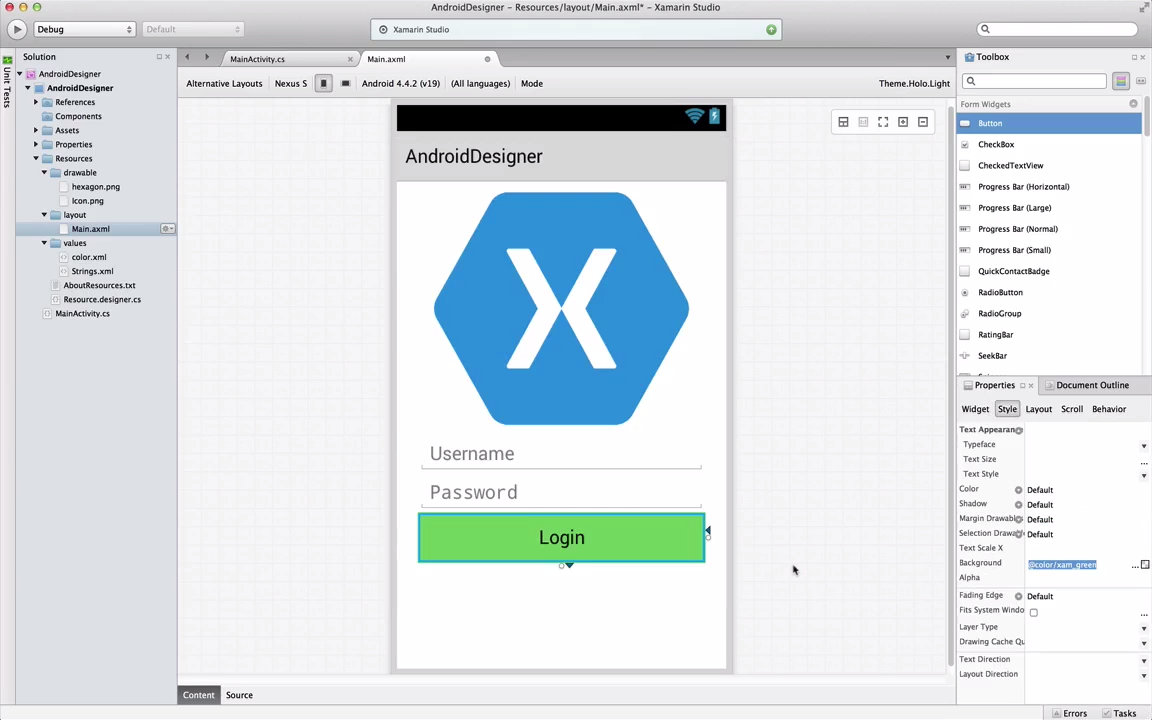Open Unit Tests side pad

pyautogui.click(x=7, y=82)
